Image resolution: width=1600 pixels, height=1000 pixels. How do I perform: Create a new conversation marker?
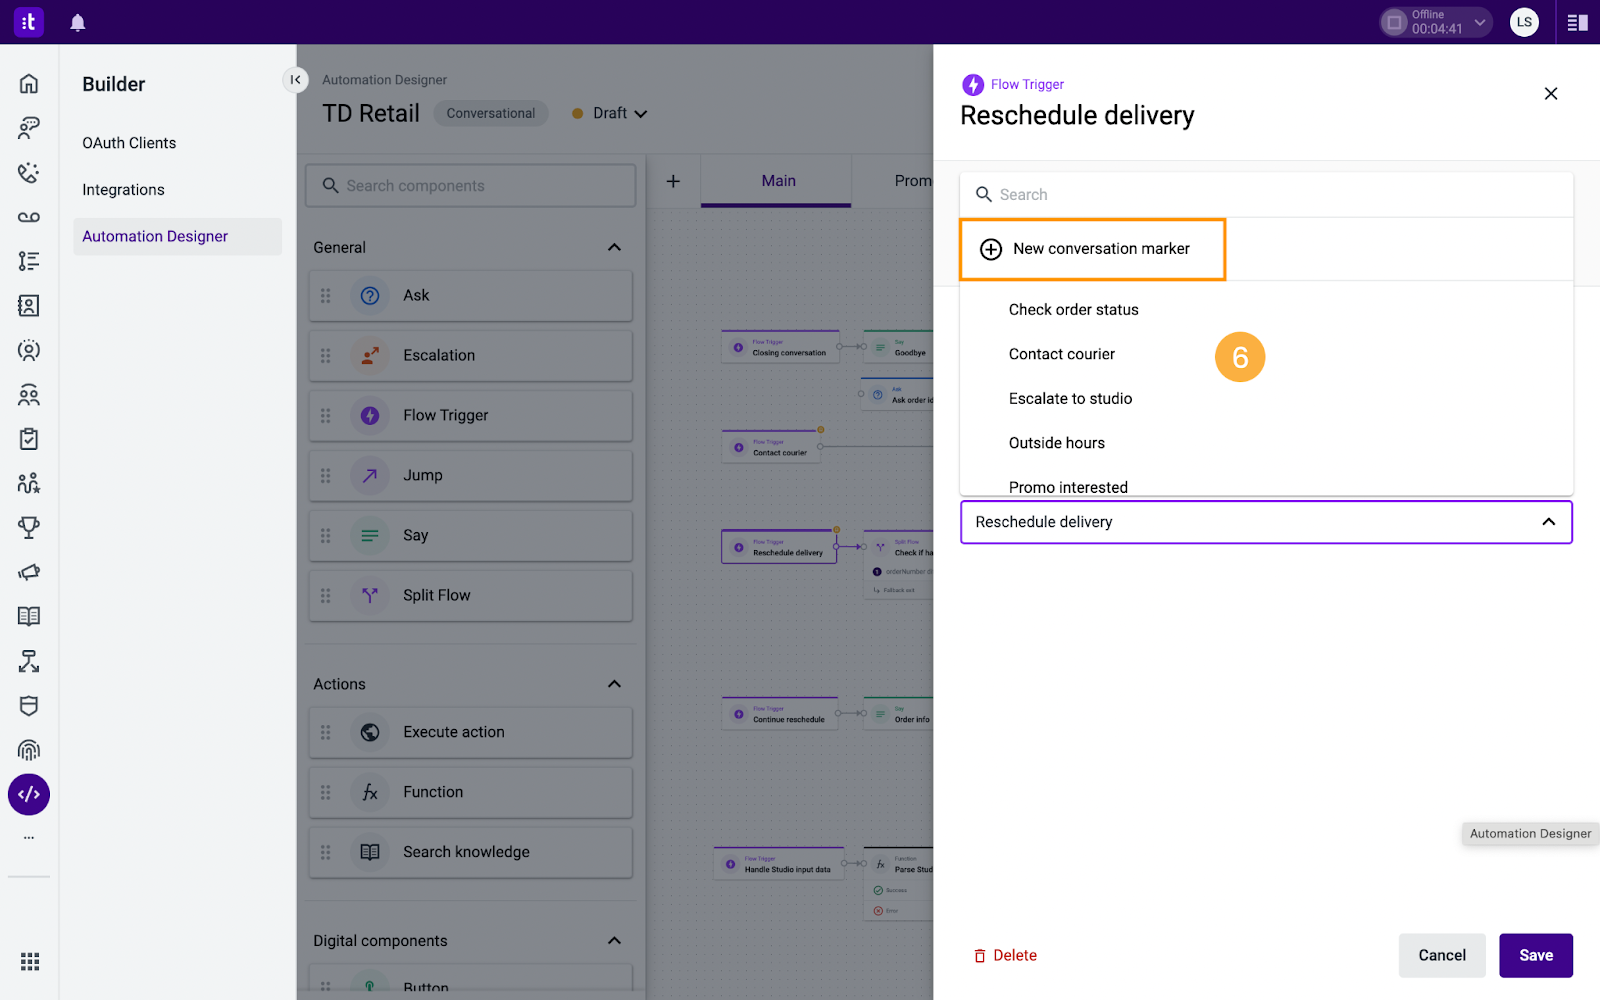tap(1093, 249)
